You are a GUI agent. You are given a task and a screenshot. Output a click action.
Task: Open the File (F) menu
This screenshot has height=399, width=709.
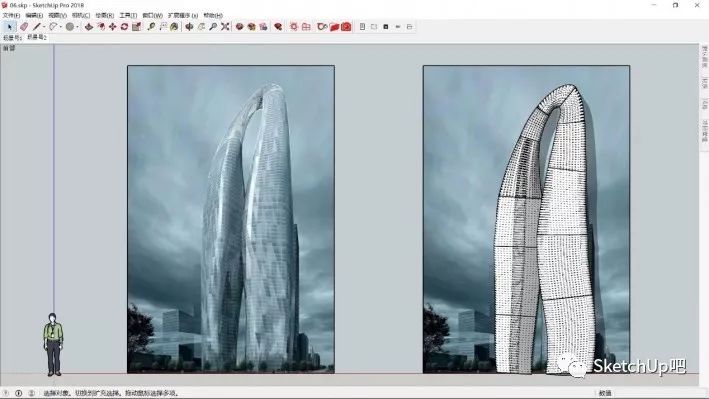(x=11, y=15)
